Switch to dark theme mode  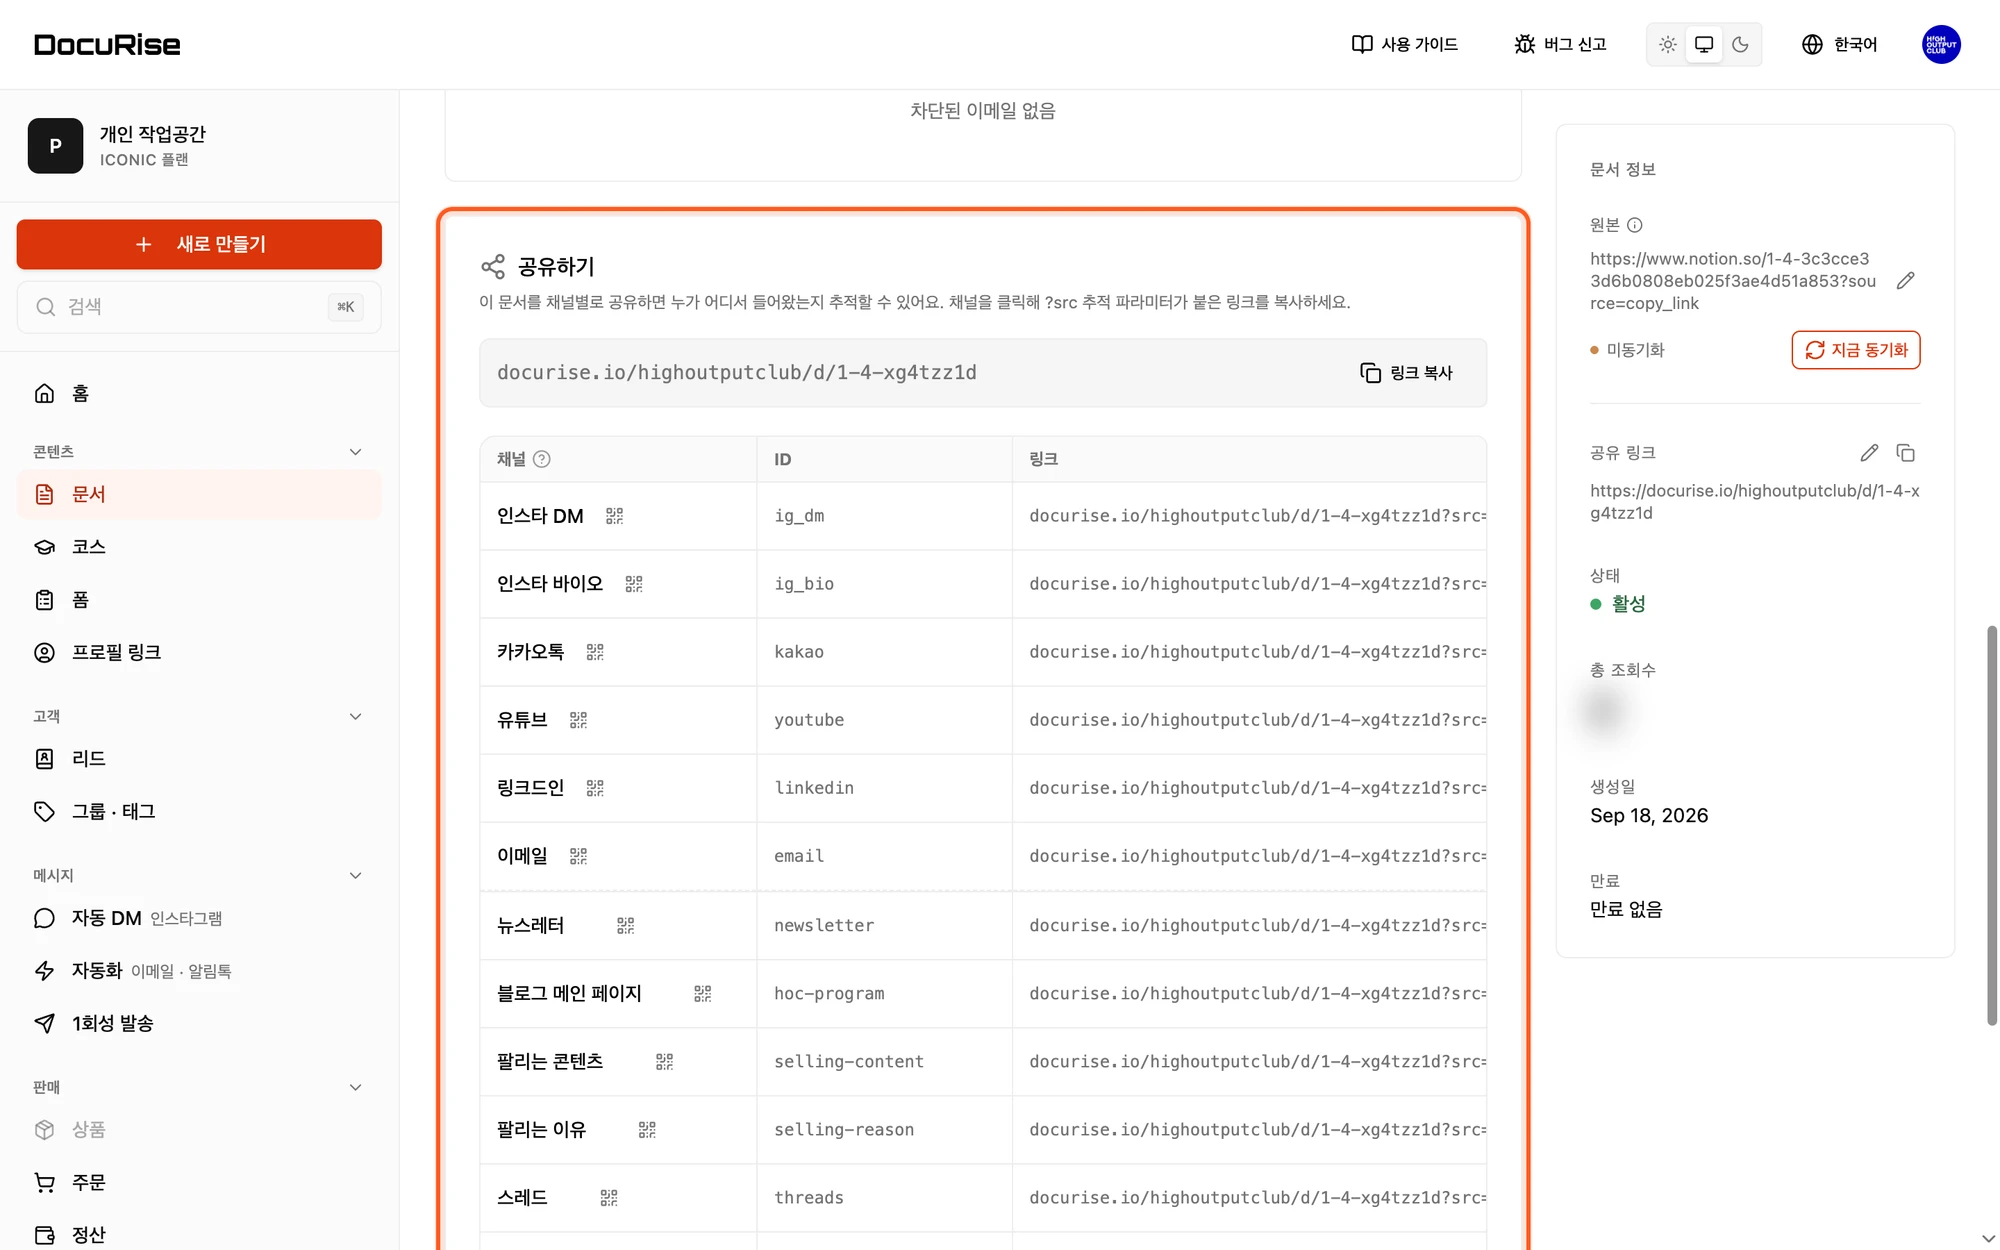[1740, 44]
